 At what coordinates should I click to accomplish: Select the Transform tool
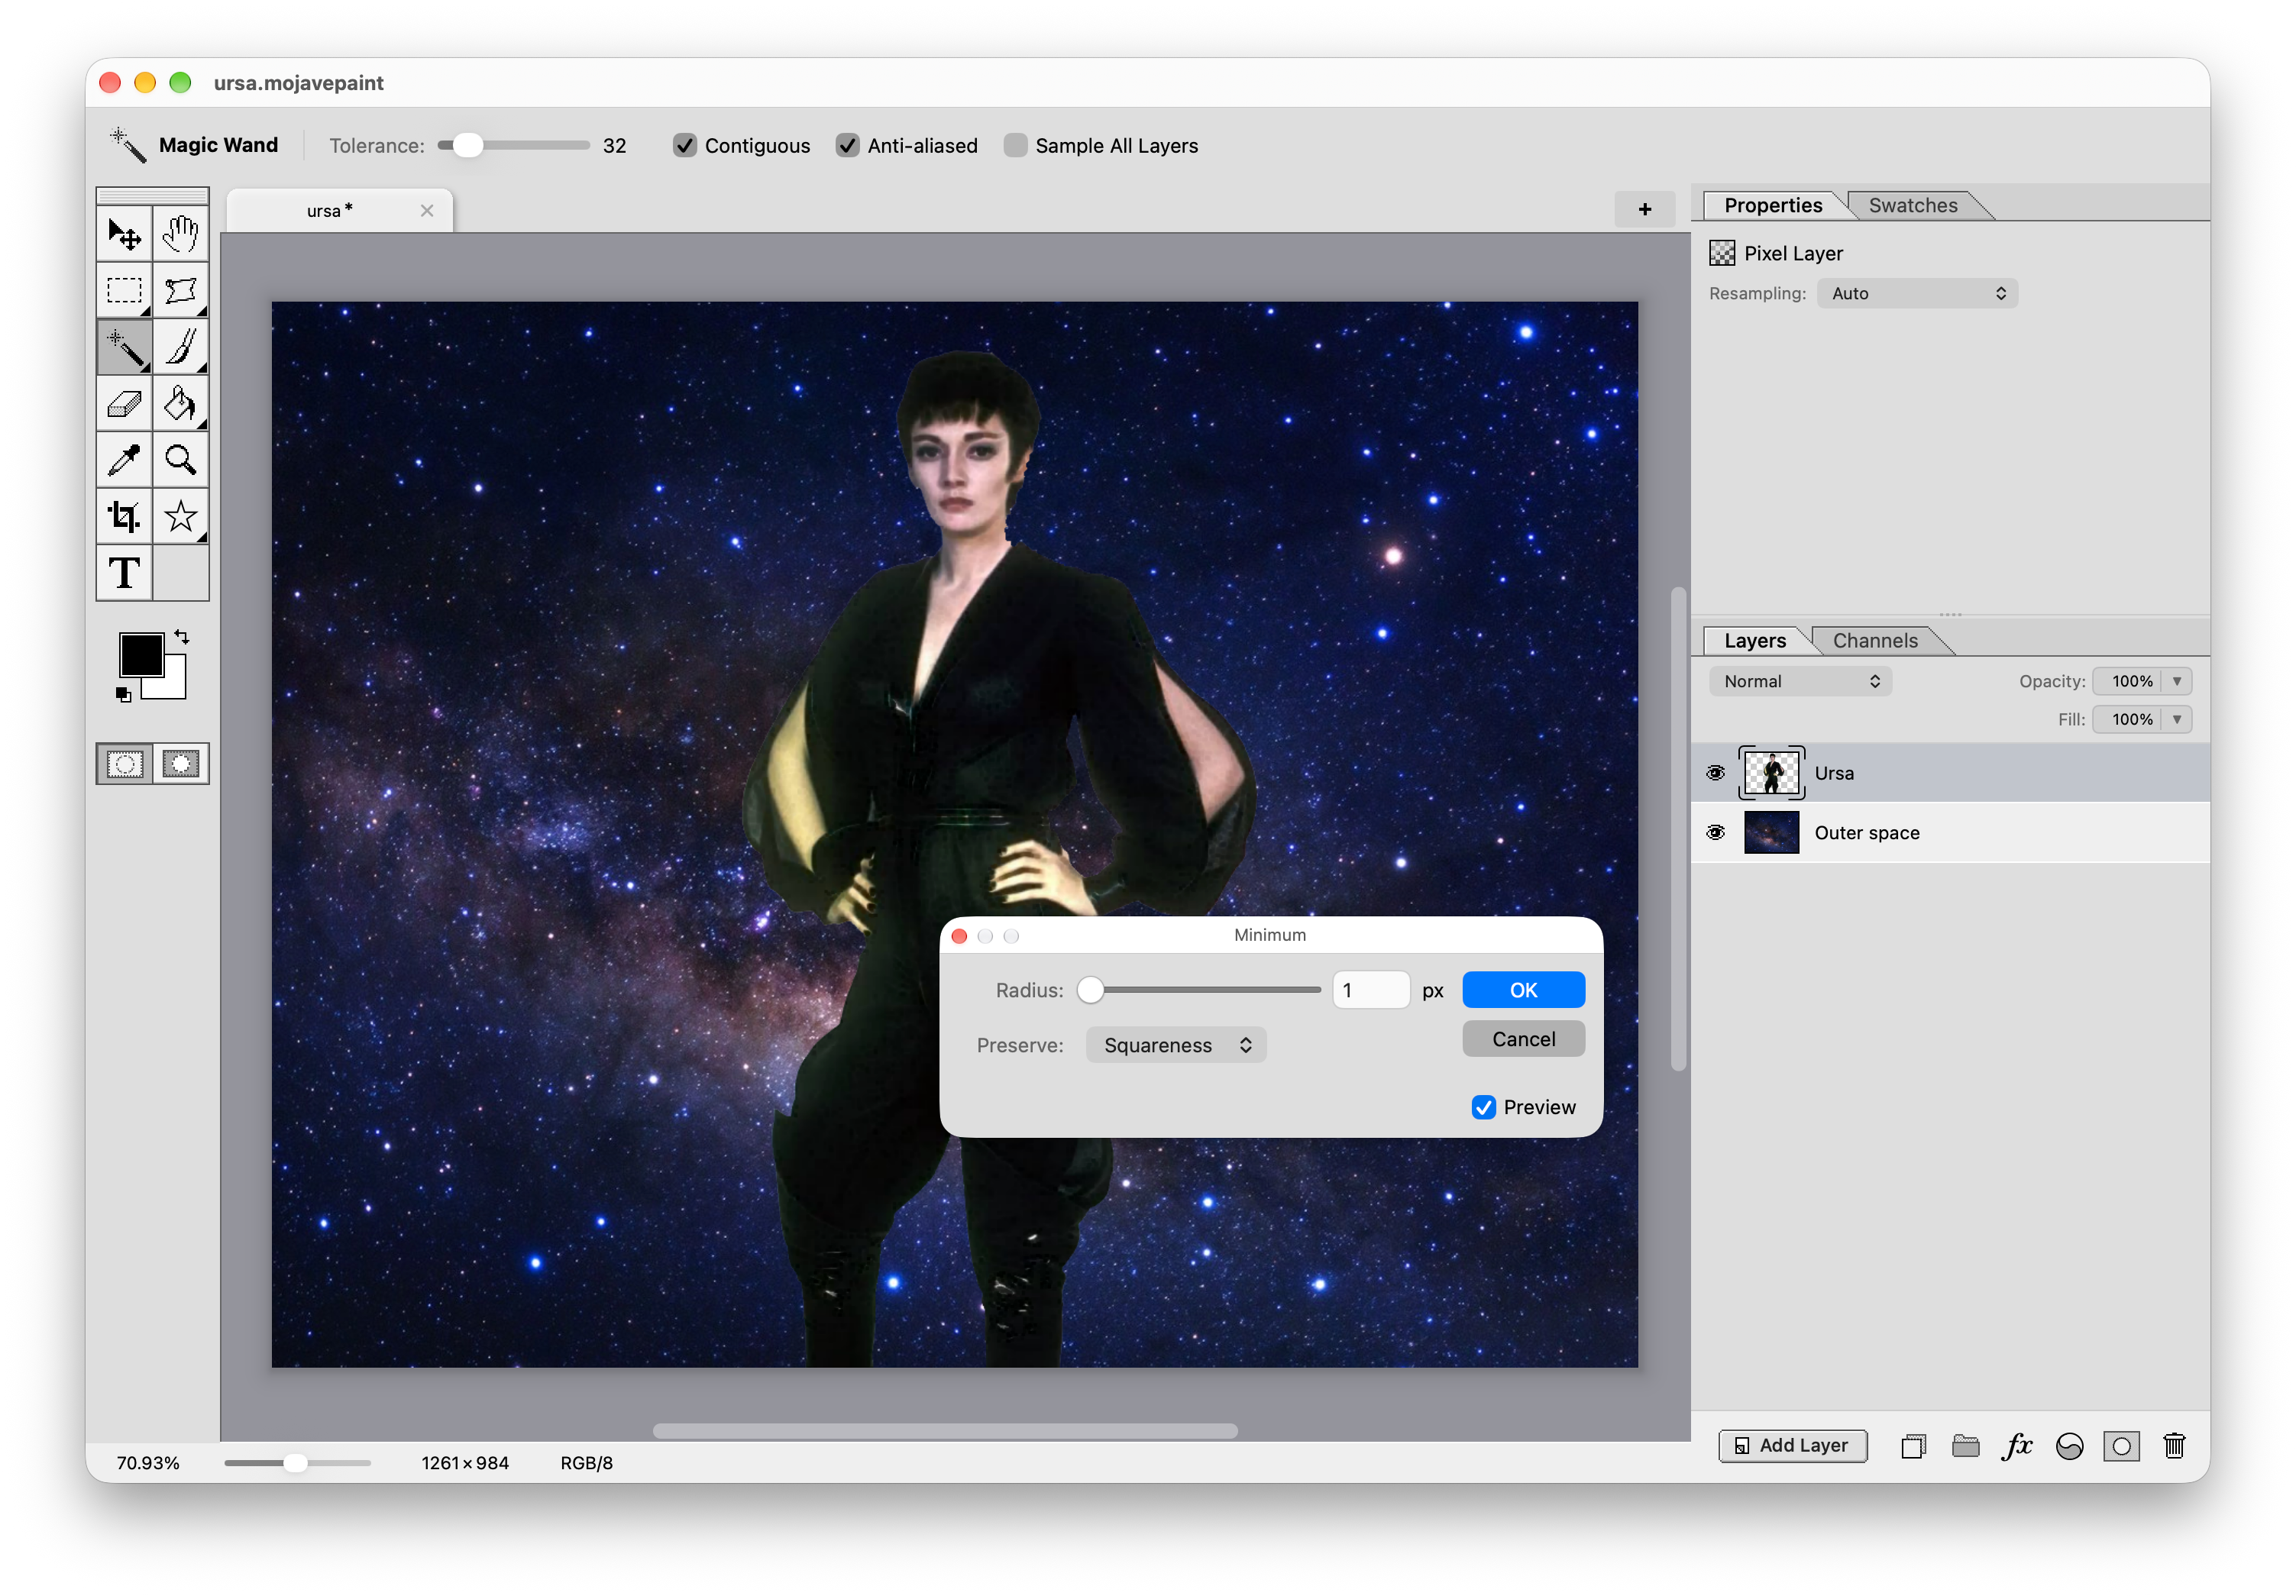[x=181, y=291]
